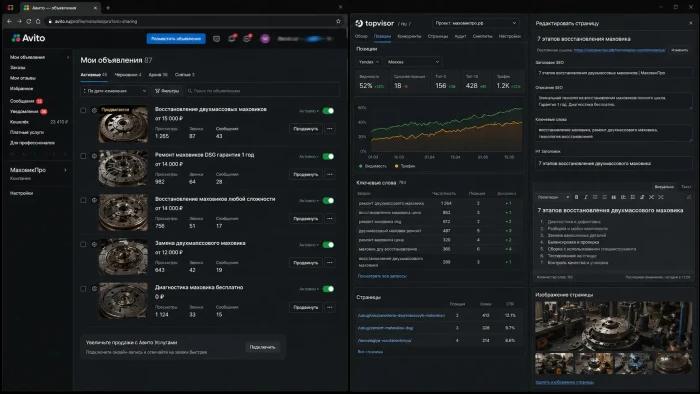Image resolution: width=700 pixels, height=394 pixels.
Task: Open more options for the 'от 12 000 ₽' listing
Action: pyautogui.click(x=329, y=262)
